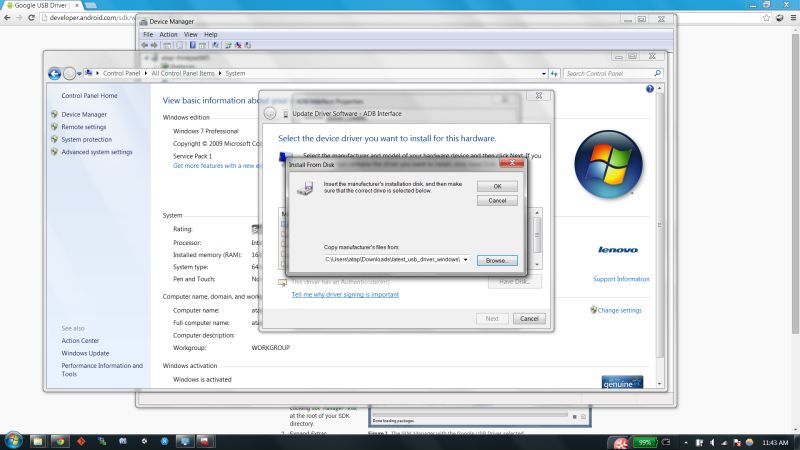Click the Disable device toolbar icon

(247, 45)
